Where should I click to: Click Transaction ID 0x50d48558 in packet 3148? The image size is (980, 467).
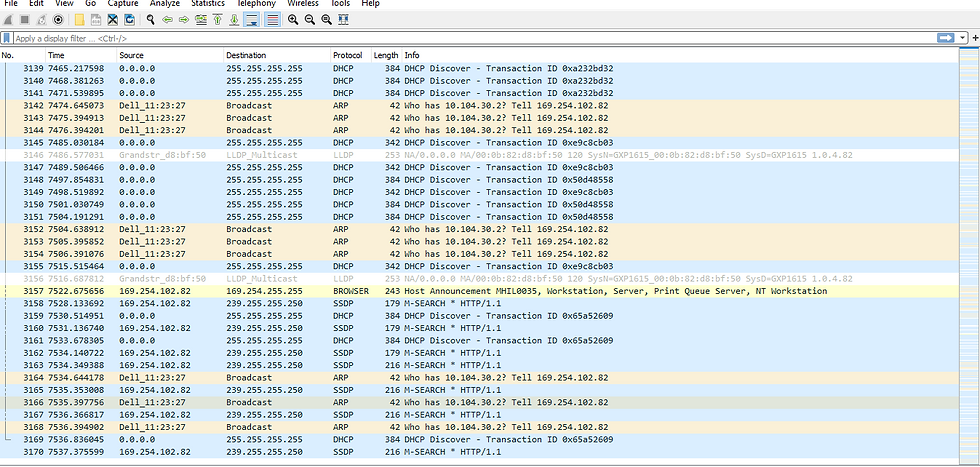[x=550, y=179]
